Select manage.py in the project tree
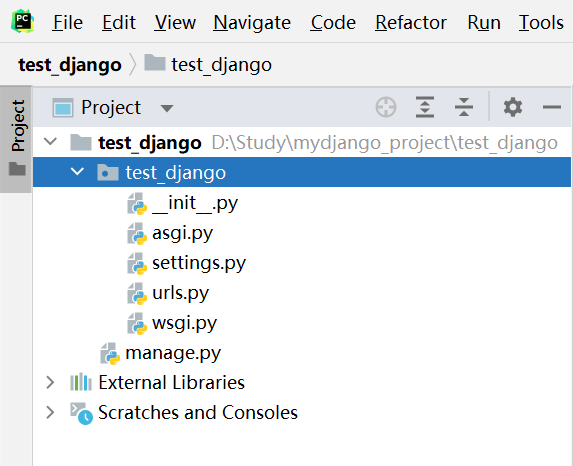 [x=173, y=353]
